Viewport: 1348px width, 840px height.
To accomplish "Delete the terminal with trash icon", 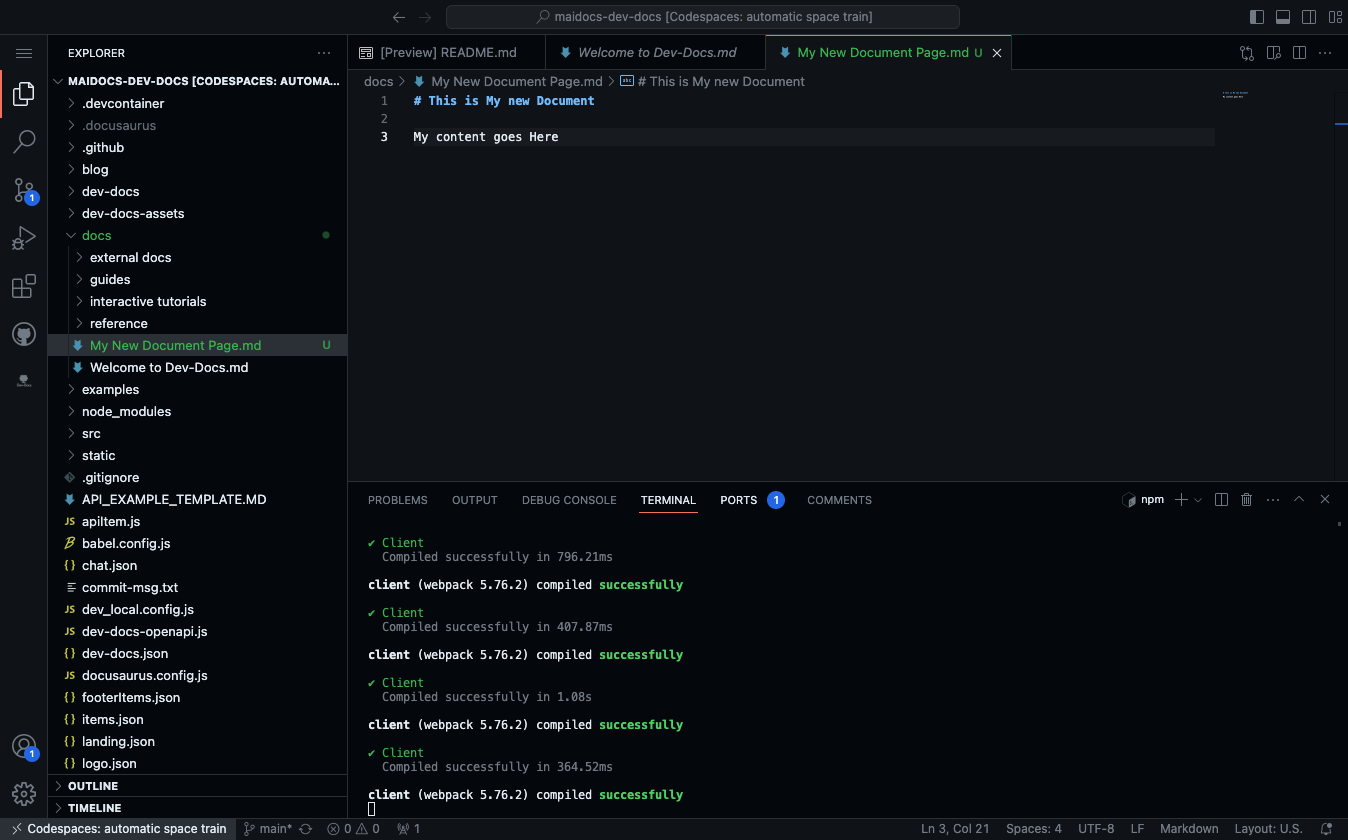I will click(1246, 500).
